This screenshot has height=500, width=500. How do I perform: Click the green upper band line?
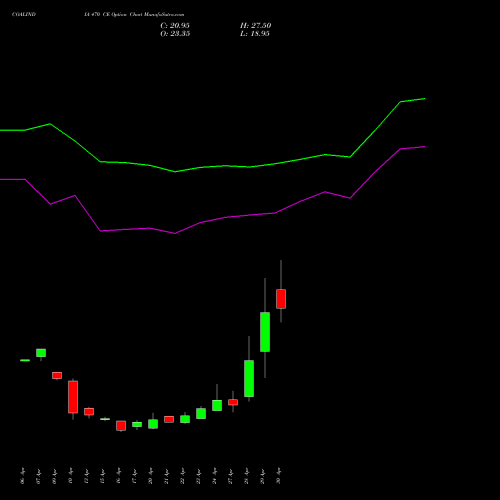point(225,166)
